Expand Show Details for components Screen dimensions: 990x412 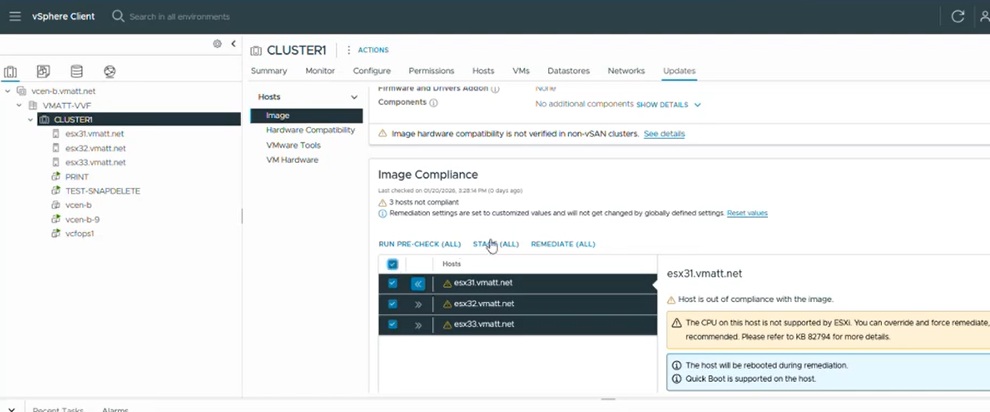[668, 104]
